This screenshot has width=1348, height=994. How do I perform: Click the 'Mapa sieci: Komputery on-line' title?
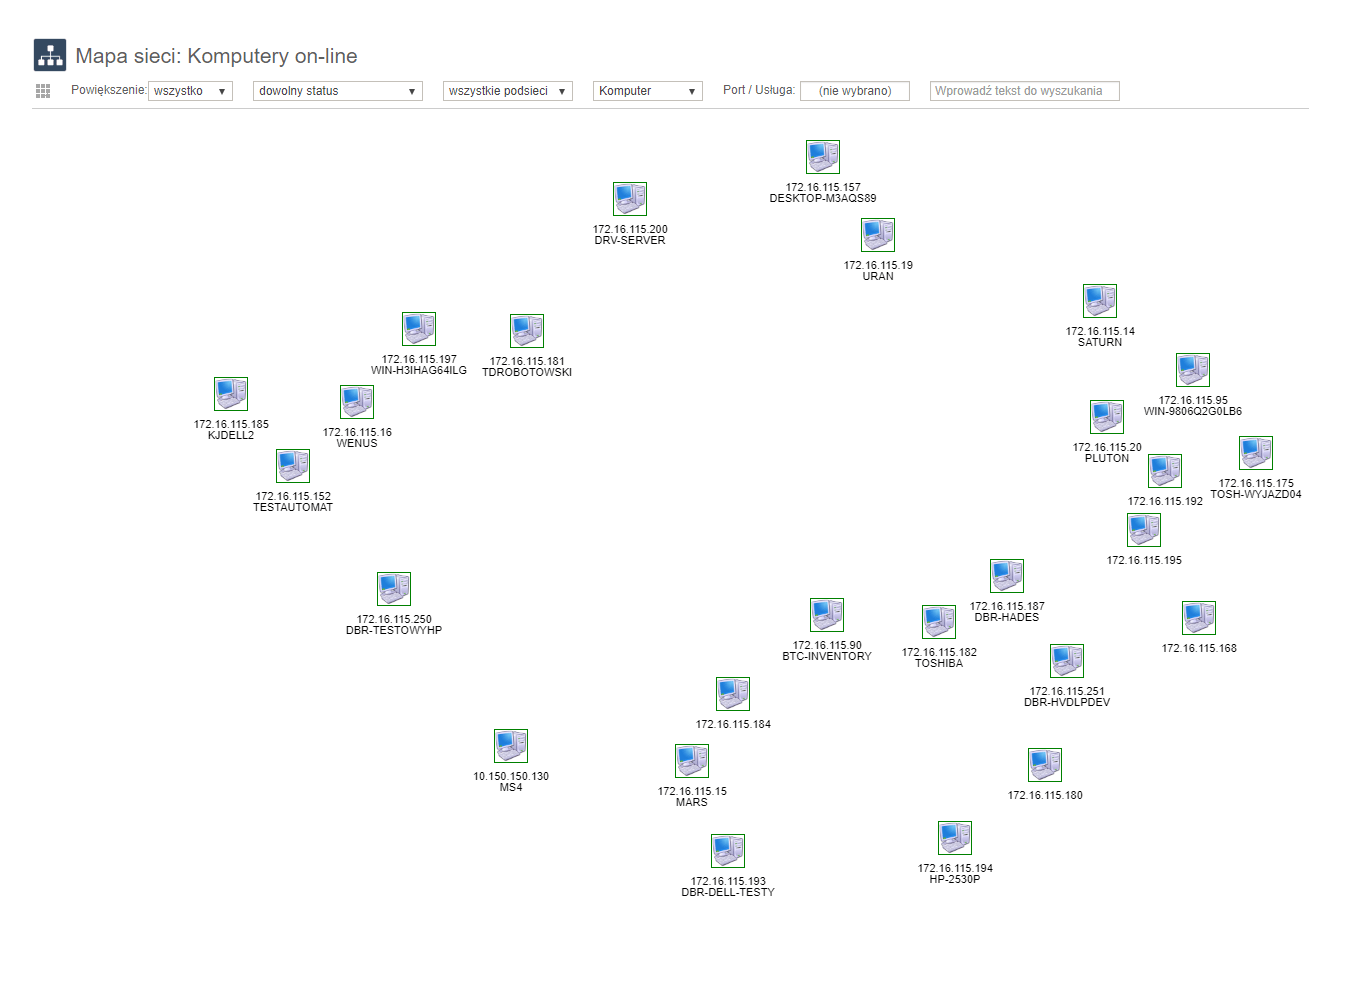[x=217, y=56]
